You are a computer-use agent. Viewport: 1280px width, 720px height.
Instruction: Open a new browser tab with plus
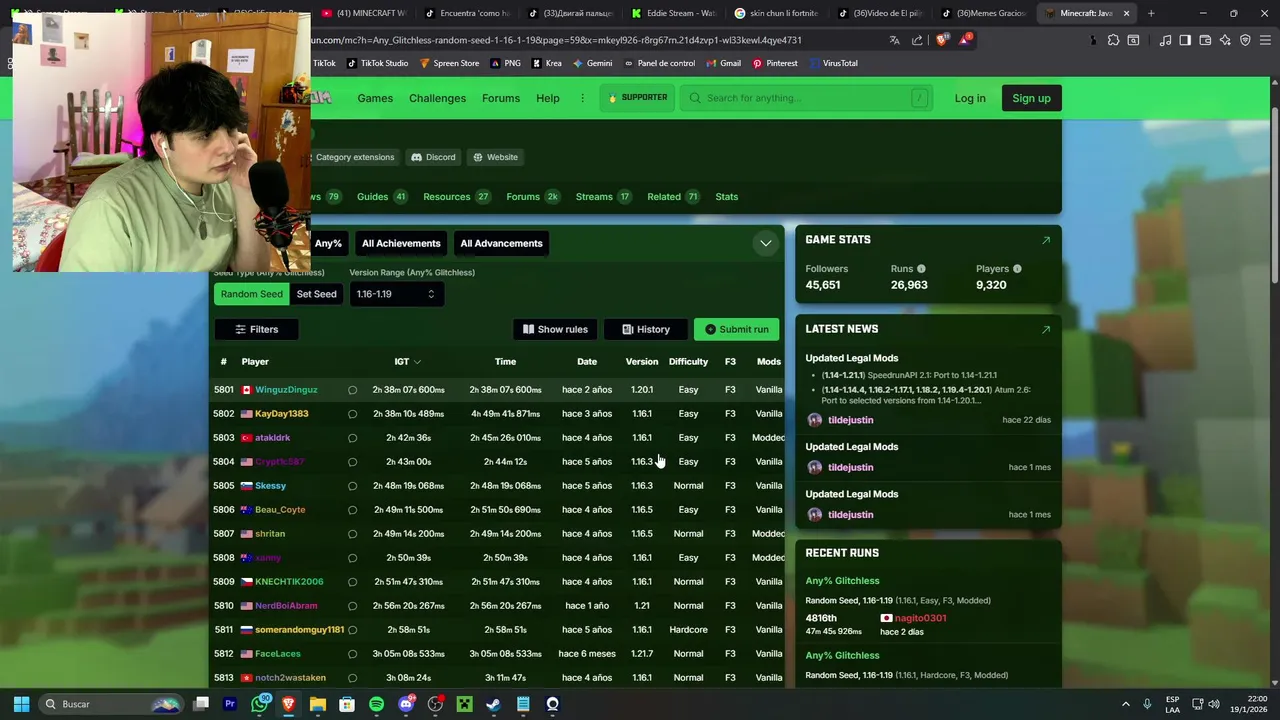[x=1151, y=13]
